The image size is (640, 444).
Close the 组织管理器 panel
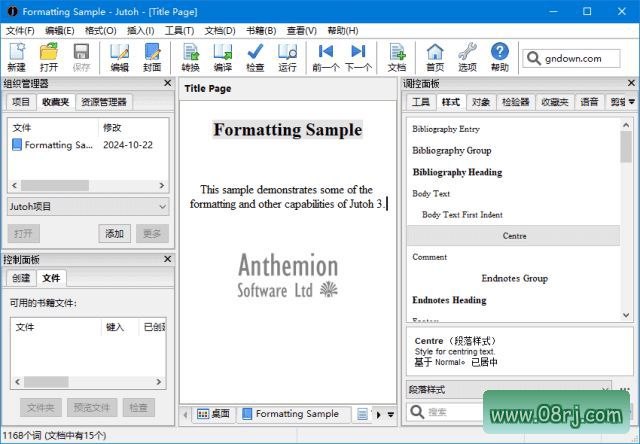(167, 83)
